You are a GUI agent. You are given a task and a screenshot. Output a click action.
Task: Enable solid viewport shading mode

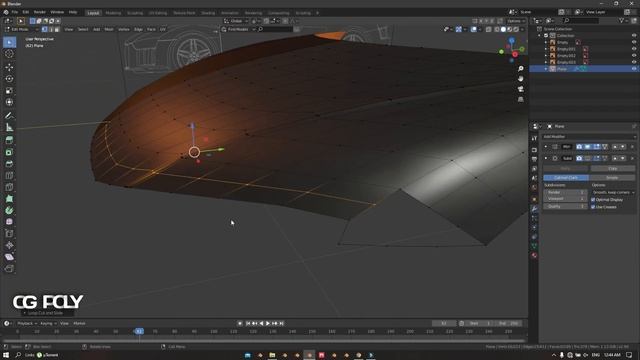(503, 29)
